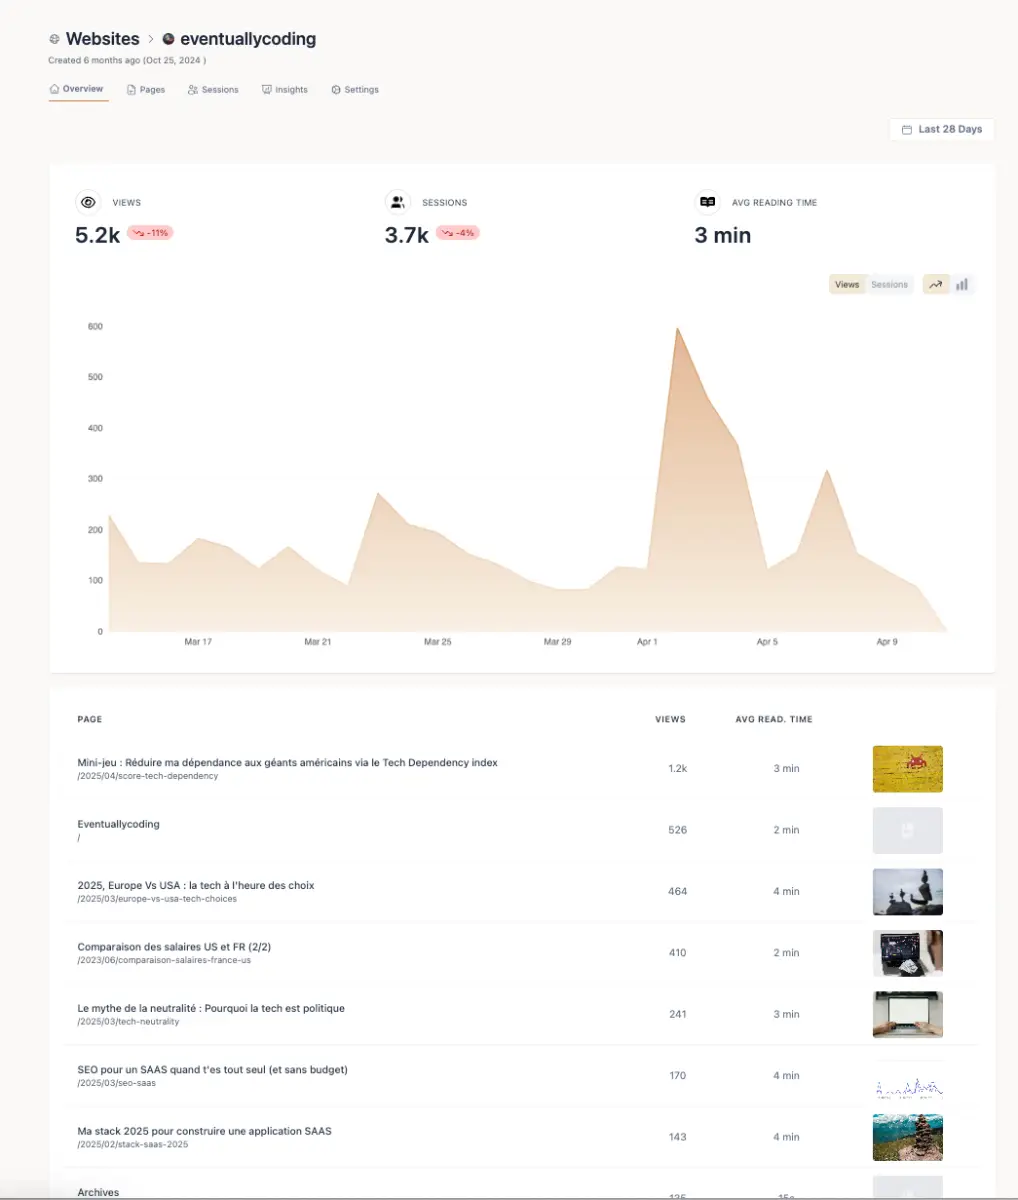Click the mountain lake stack-saas thumbnail
This screenshot has height=1200, width=1018.
pos(907,1137)
